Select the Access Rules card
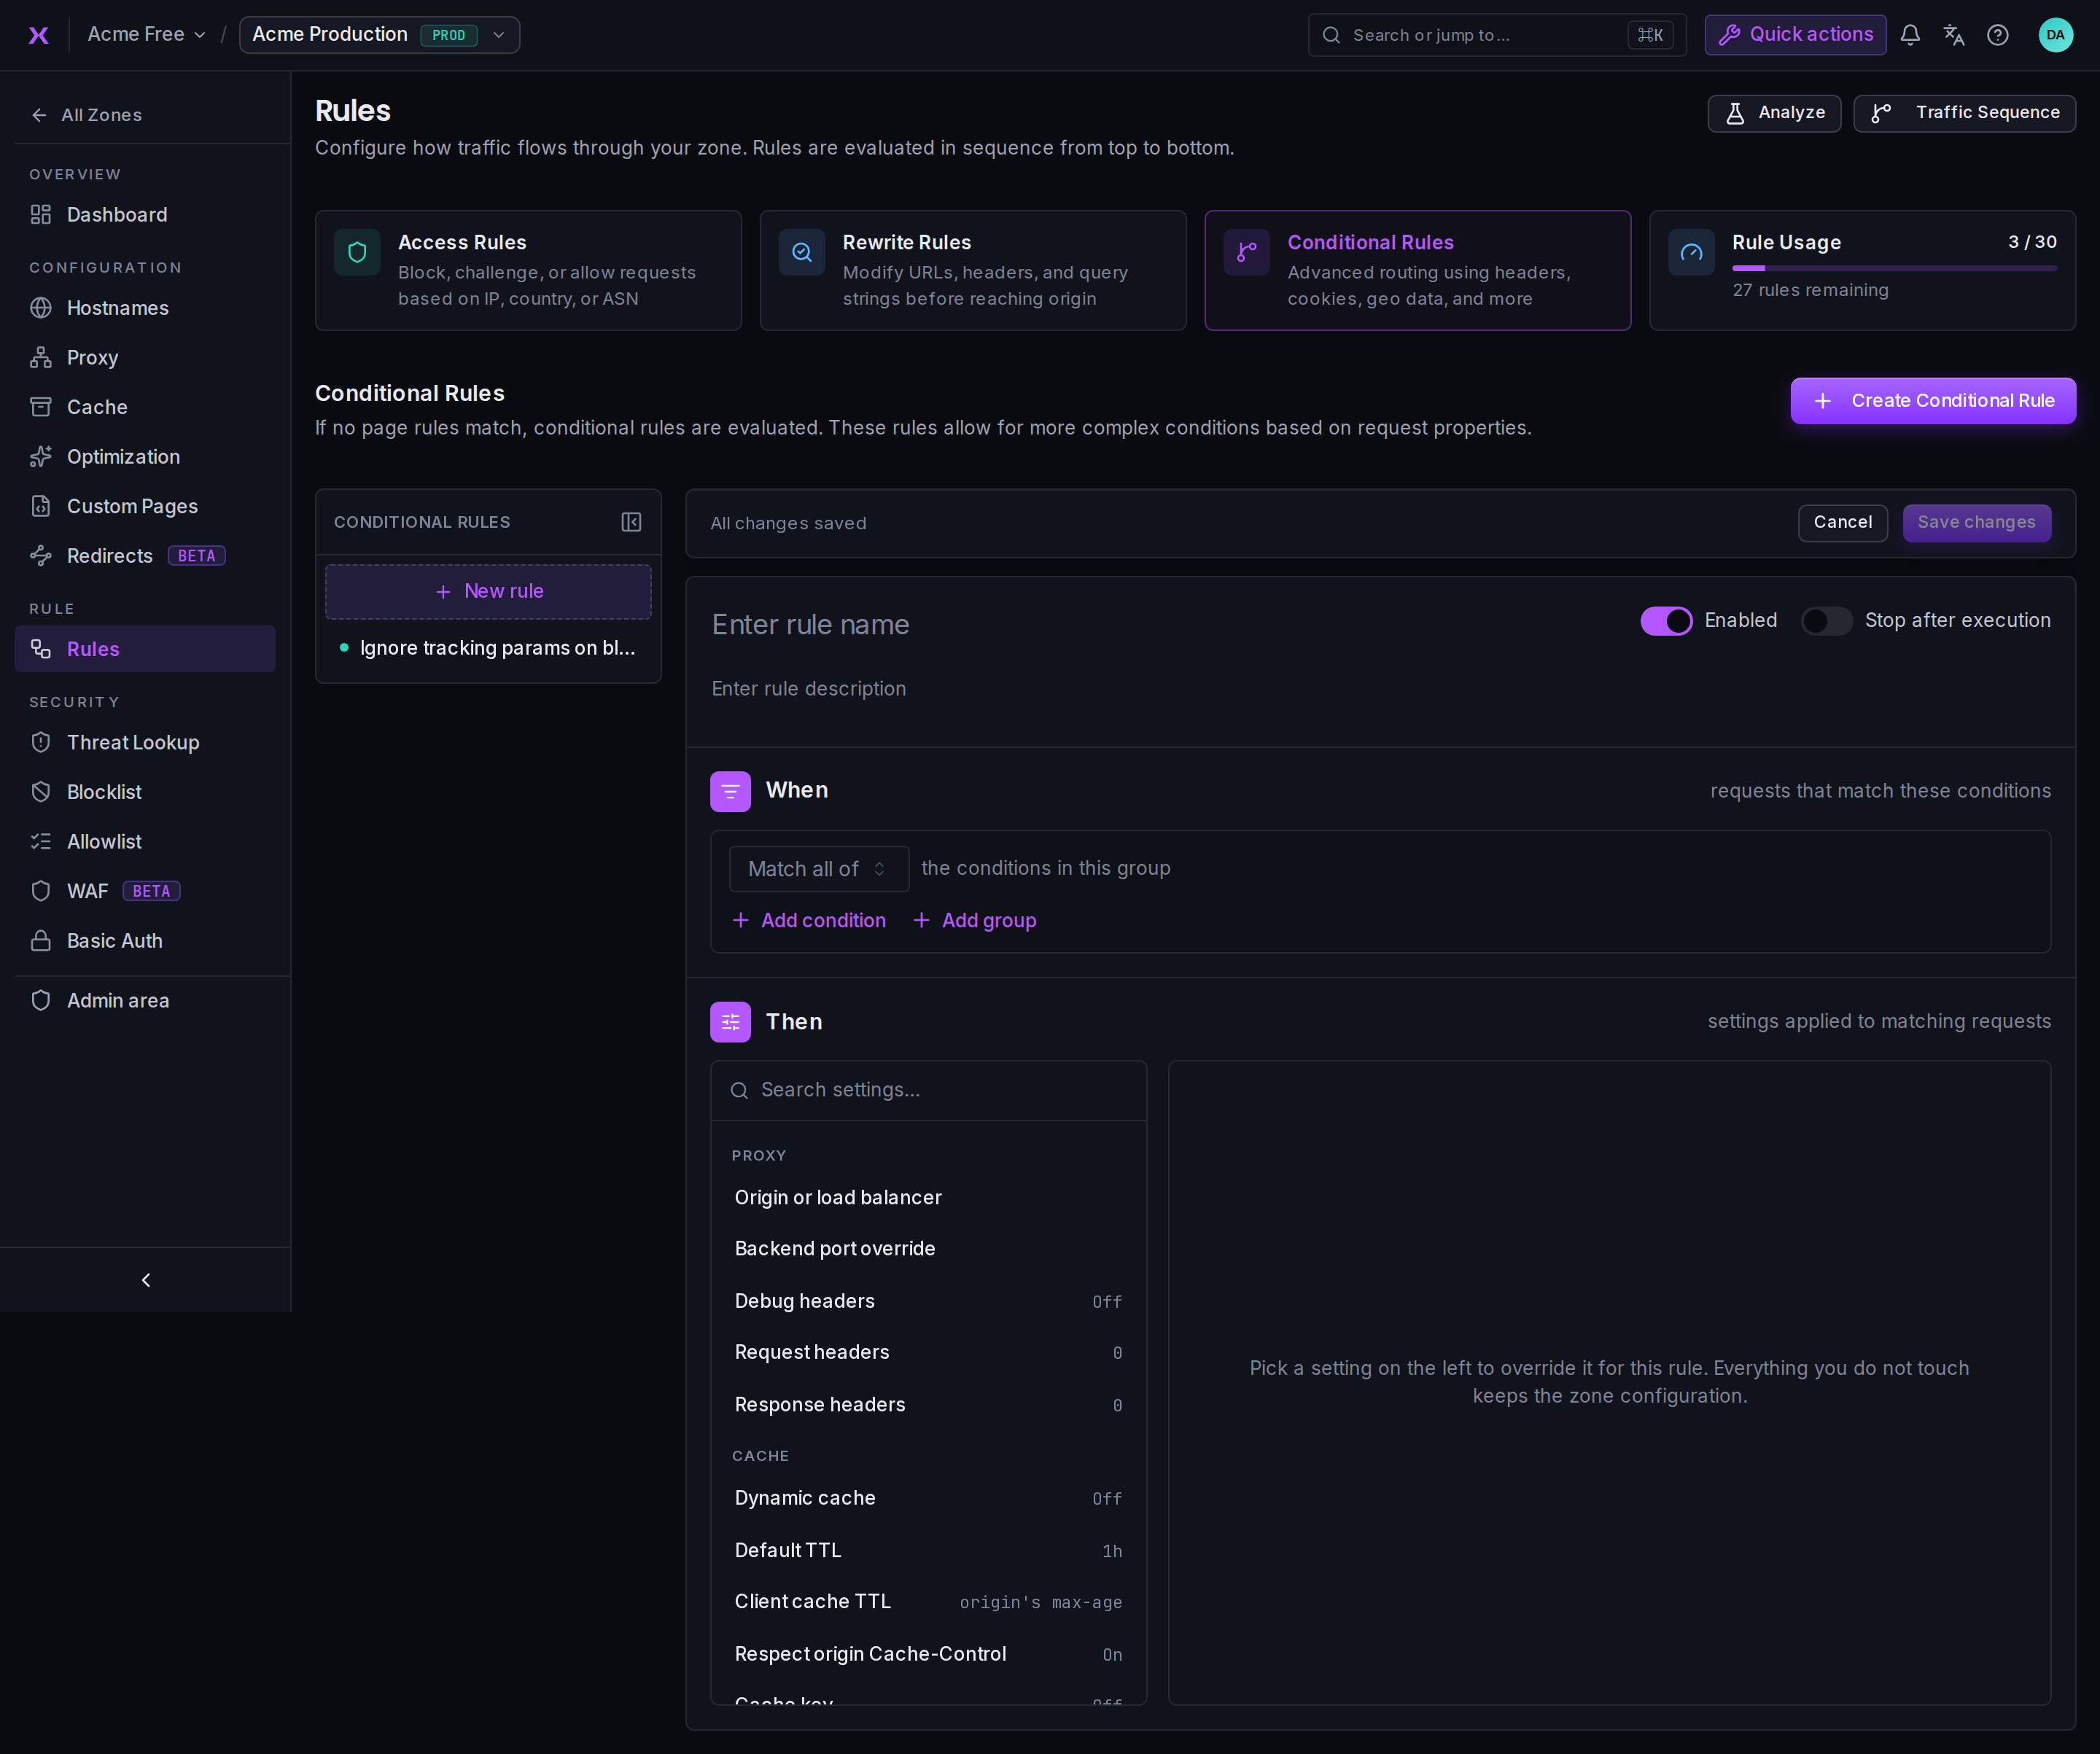Viewport: 2100px width, 1754px height. tap(528, 270)
